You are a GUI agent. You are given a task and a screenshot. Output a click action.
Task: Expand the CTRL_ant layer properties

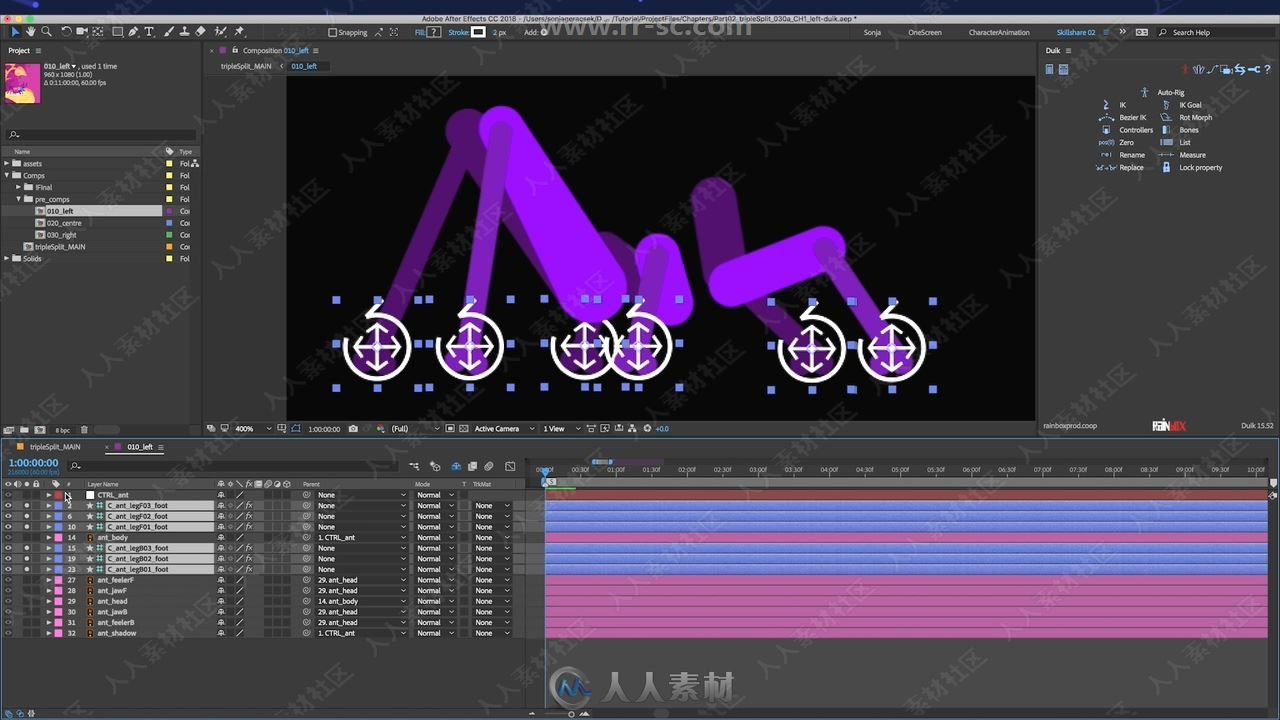click(48, 495)
